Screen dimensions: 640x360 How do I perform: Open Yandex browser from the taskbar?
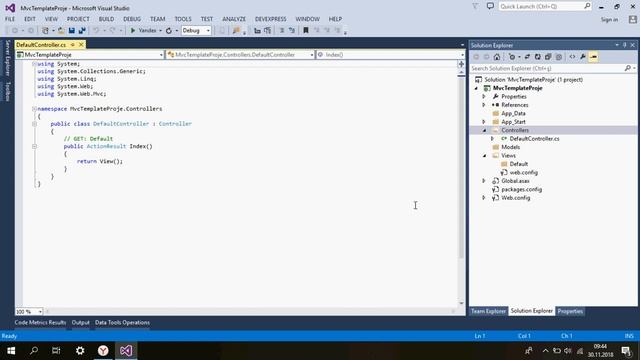tap(103, 351)
